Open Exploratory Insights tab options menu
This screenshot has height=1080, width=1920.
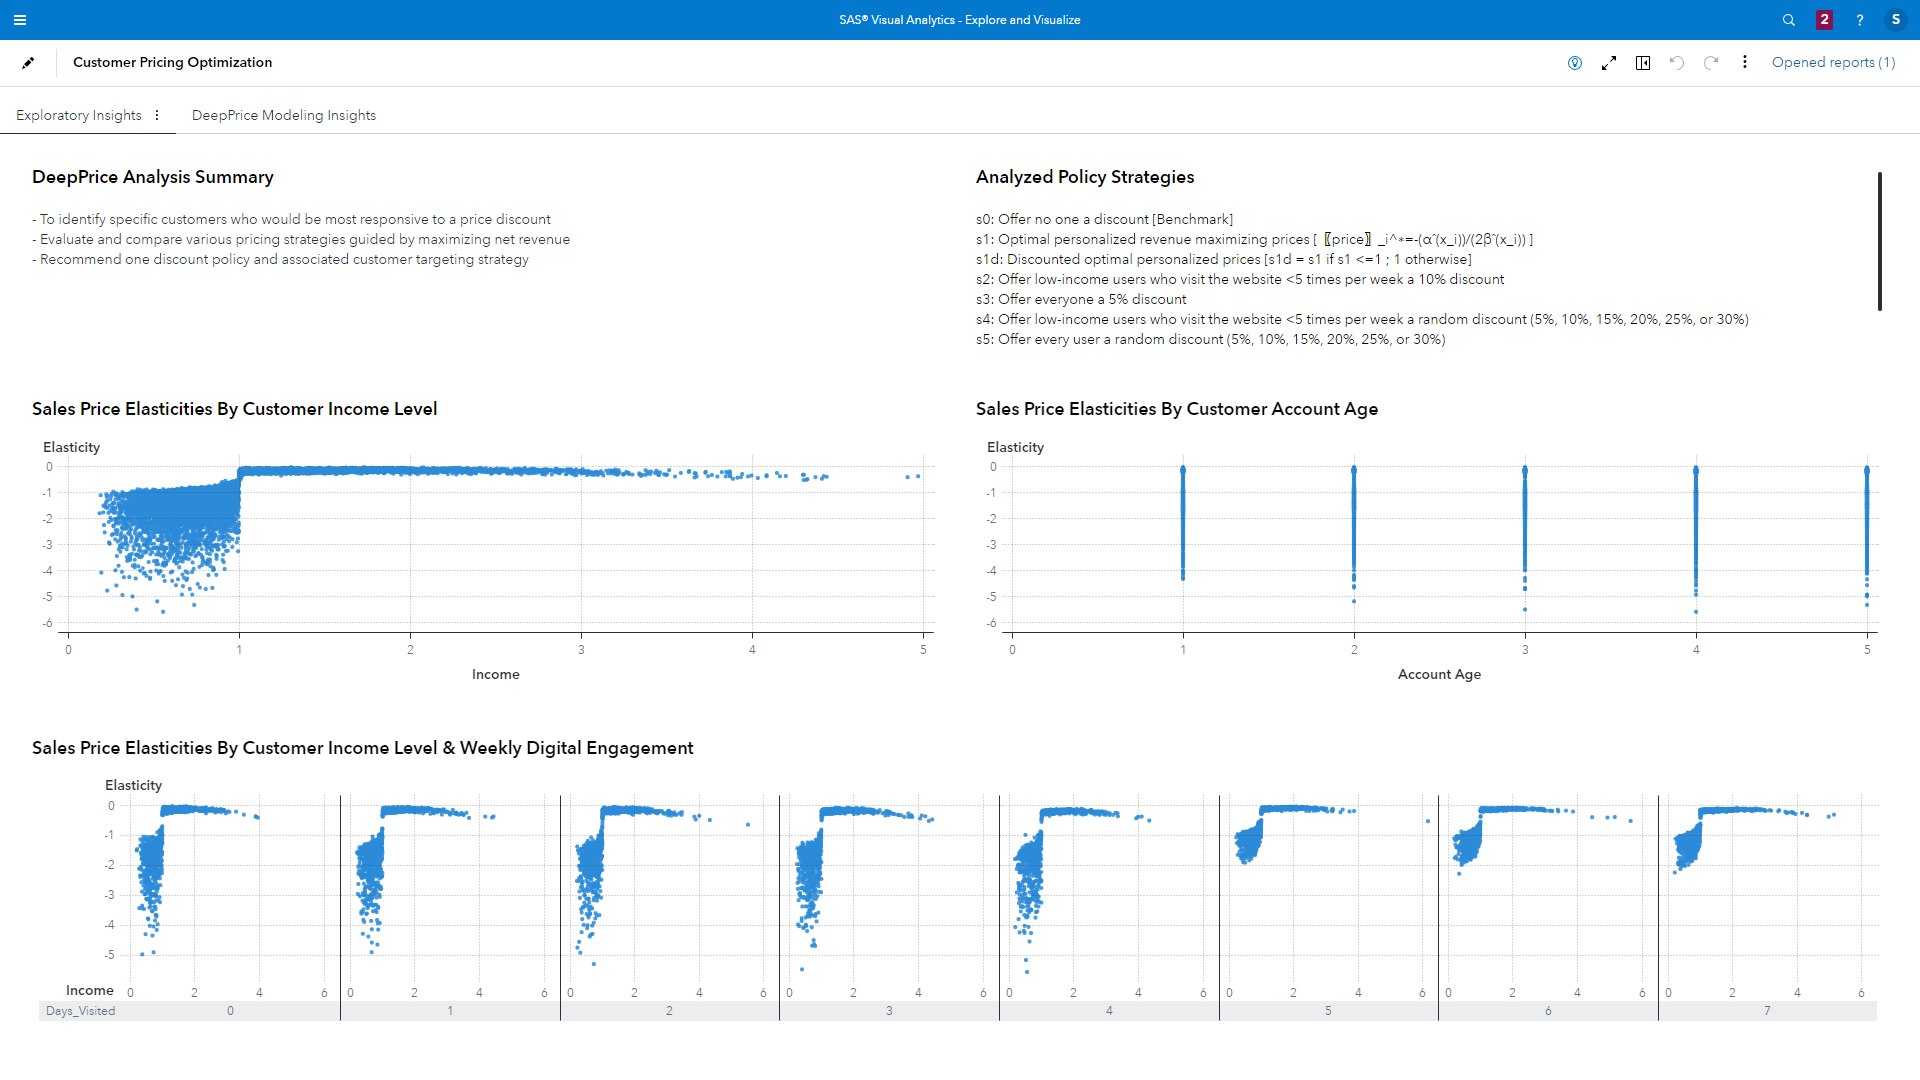click(157, 115)
